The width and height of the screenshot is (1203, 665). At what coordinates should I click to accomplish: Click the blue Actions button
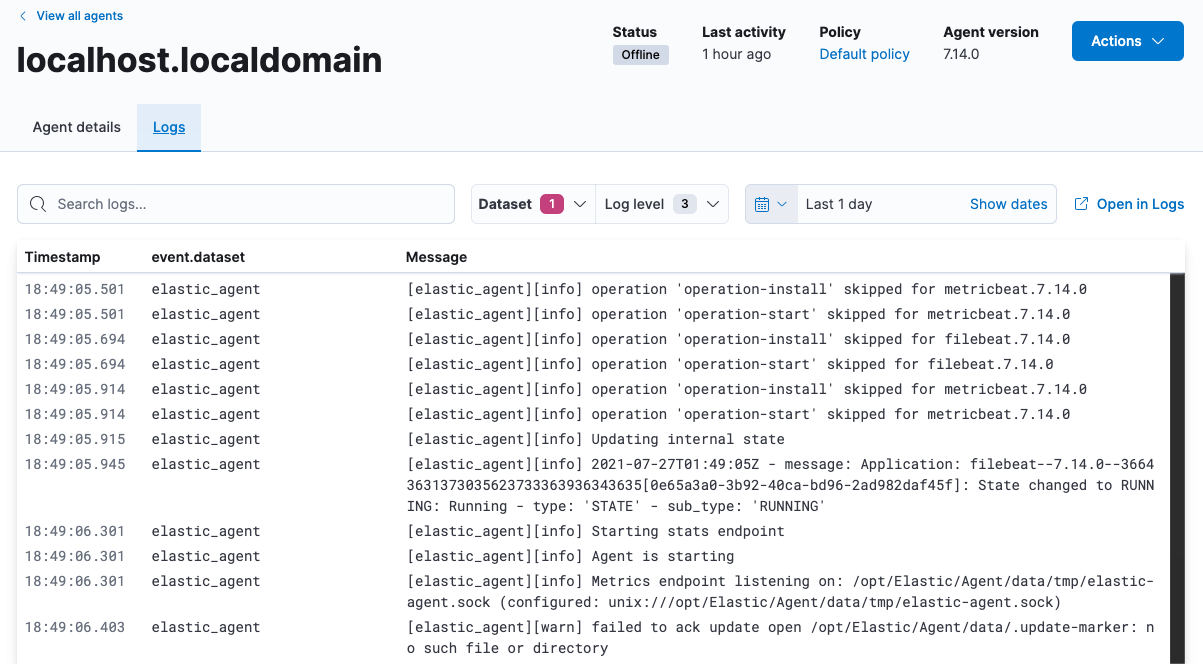click(x=1127, y=41)
